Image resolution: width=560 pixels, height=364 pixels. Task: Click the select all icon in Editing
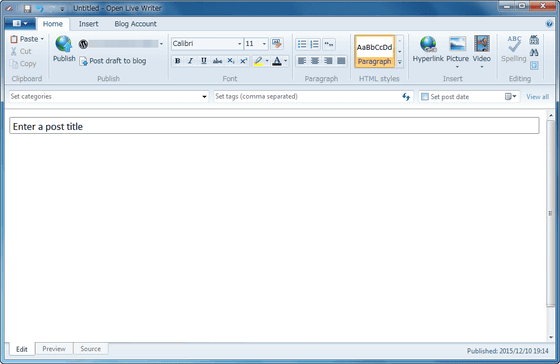pos(534,65)
